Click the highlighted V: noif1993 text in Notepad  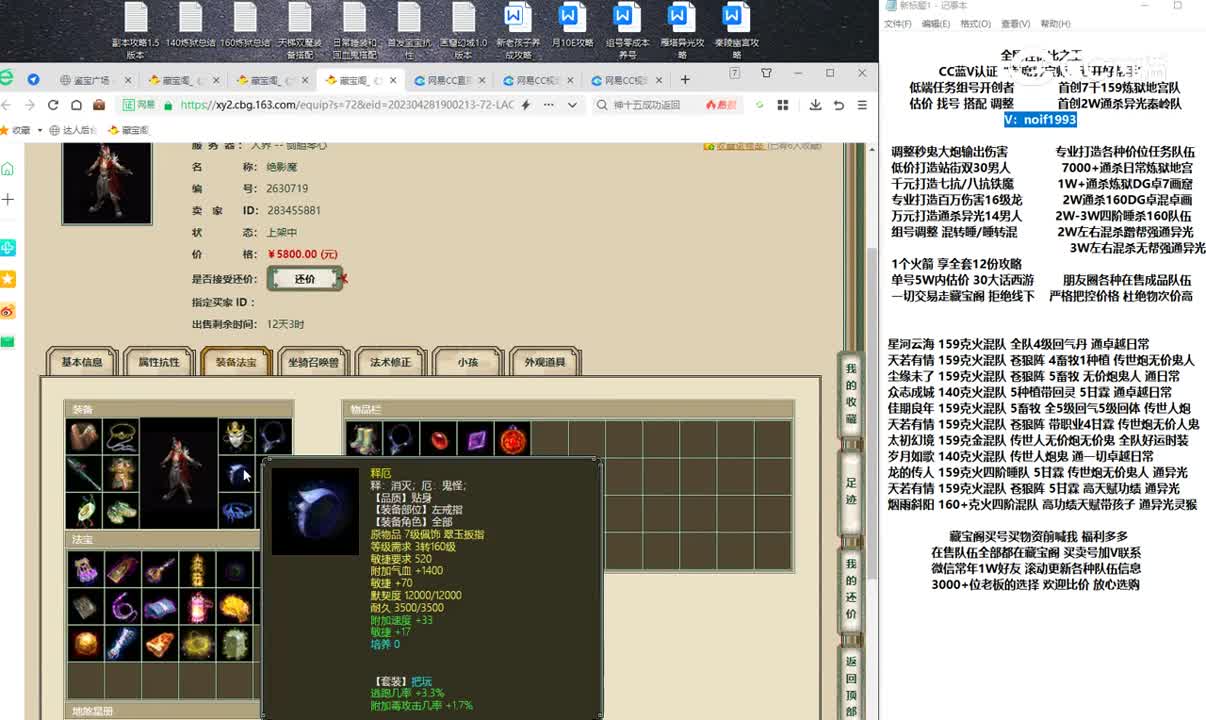1040,120
